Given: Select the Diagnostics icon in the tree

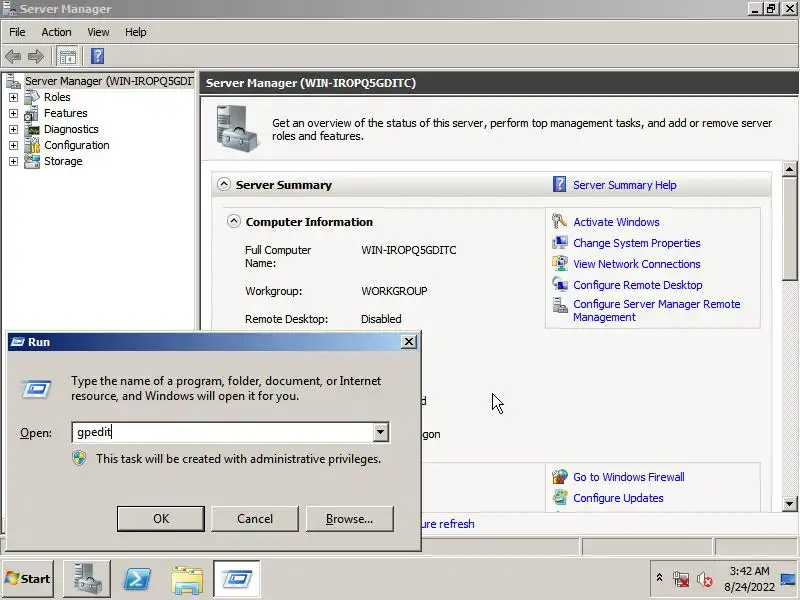Looking at the screenshot, I should [32, 129].
